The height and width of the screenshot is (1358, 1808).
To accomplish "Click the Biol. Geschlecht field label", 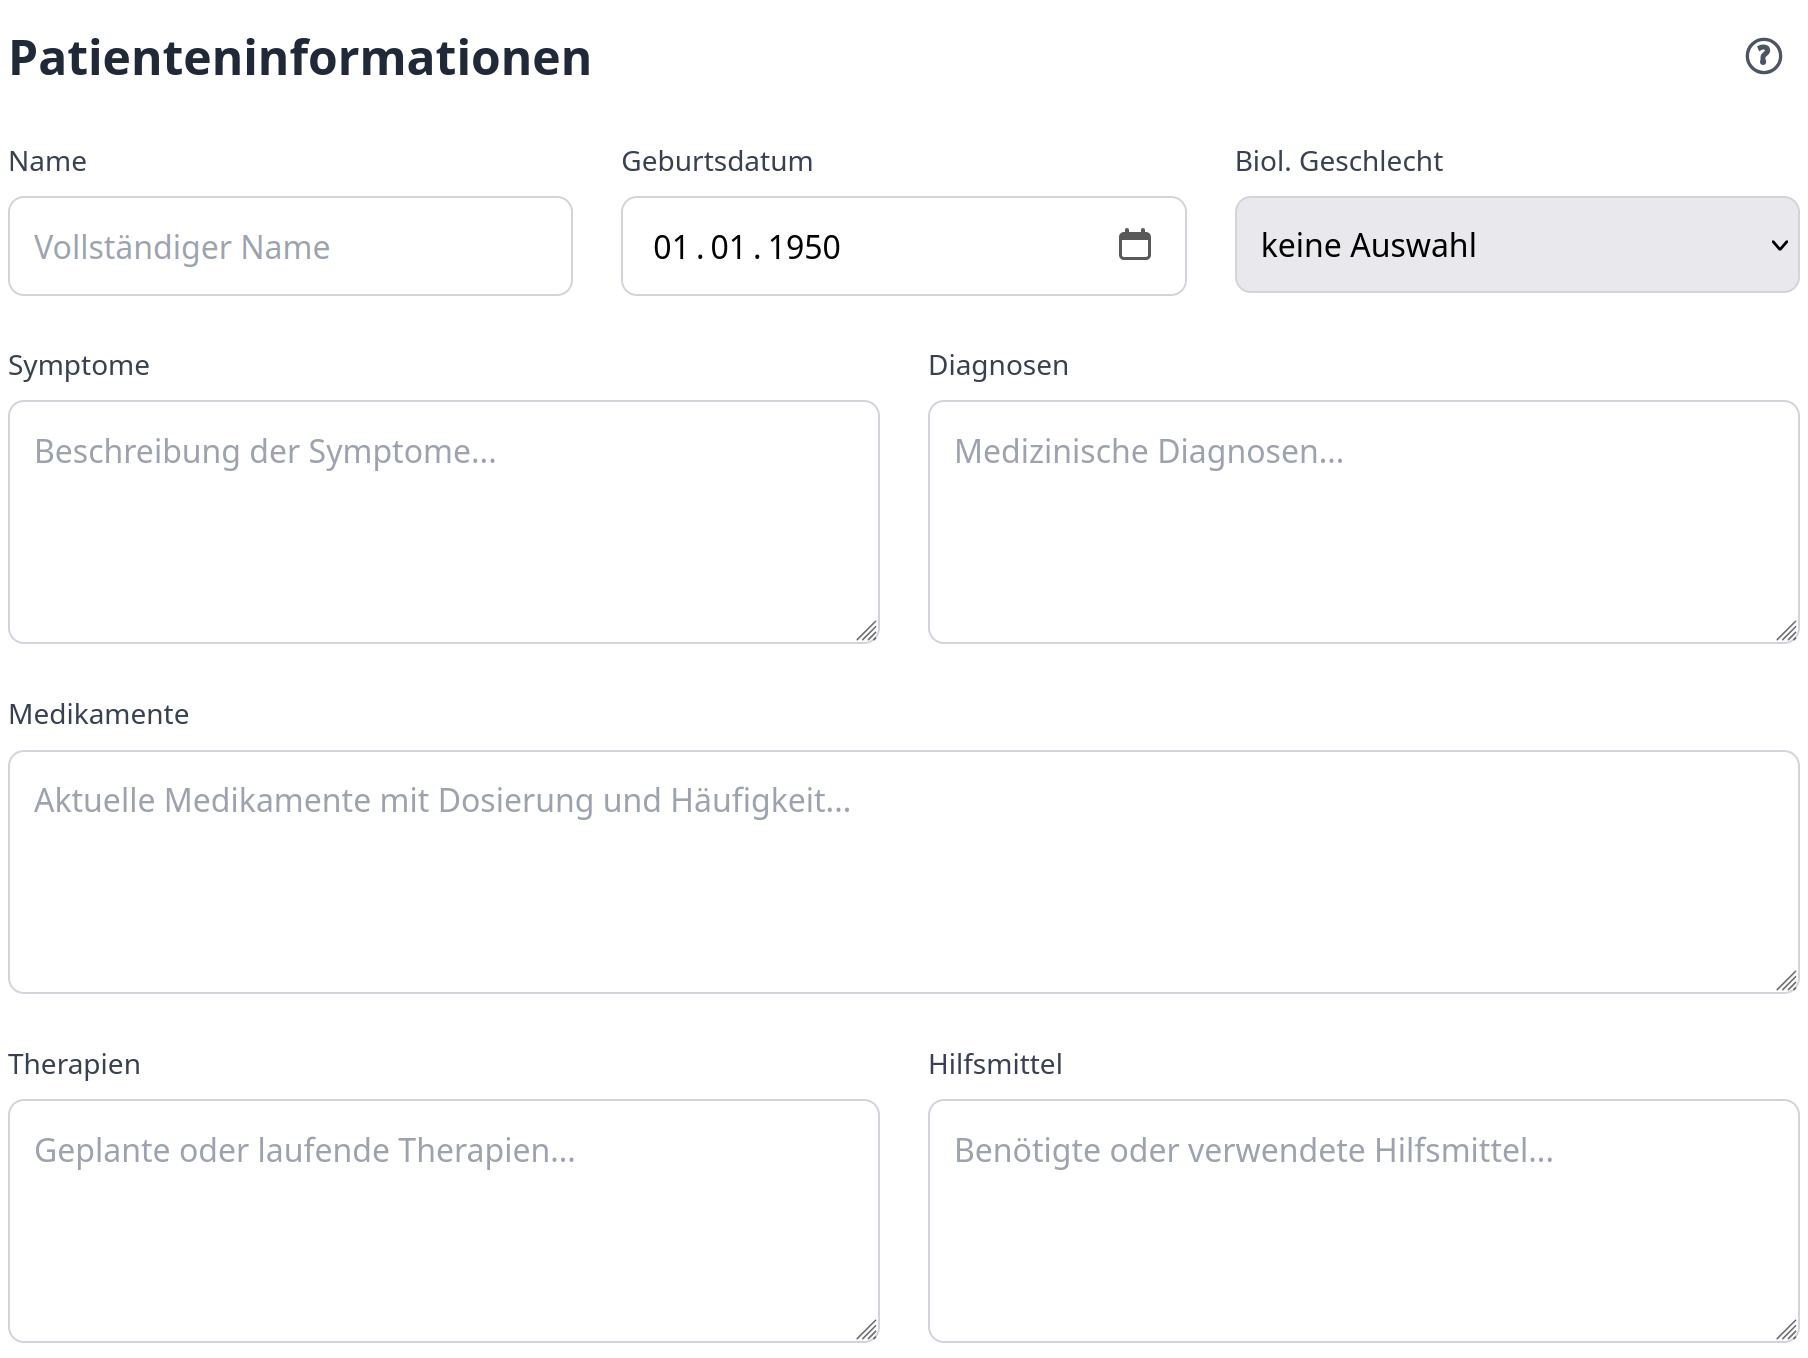I will (1338, 161).
